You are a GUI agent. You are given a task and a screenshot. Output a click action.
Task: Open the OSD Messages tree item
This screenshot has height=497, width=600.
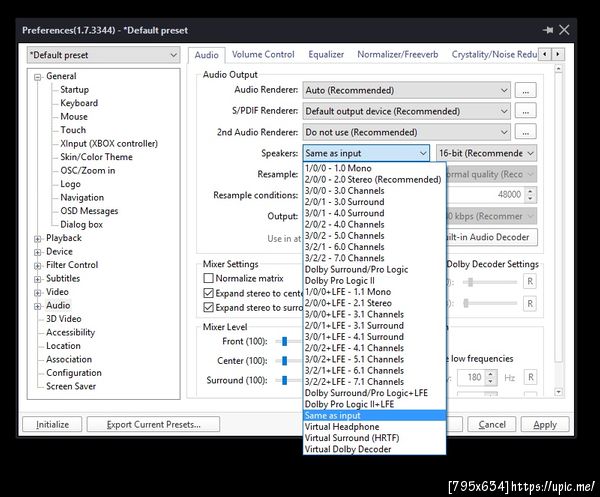click(89, 211)
